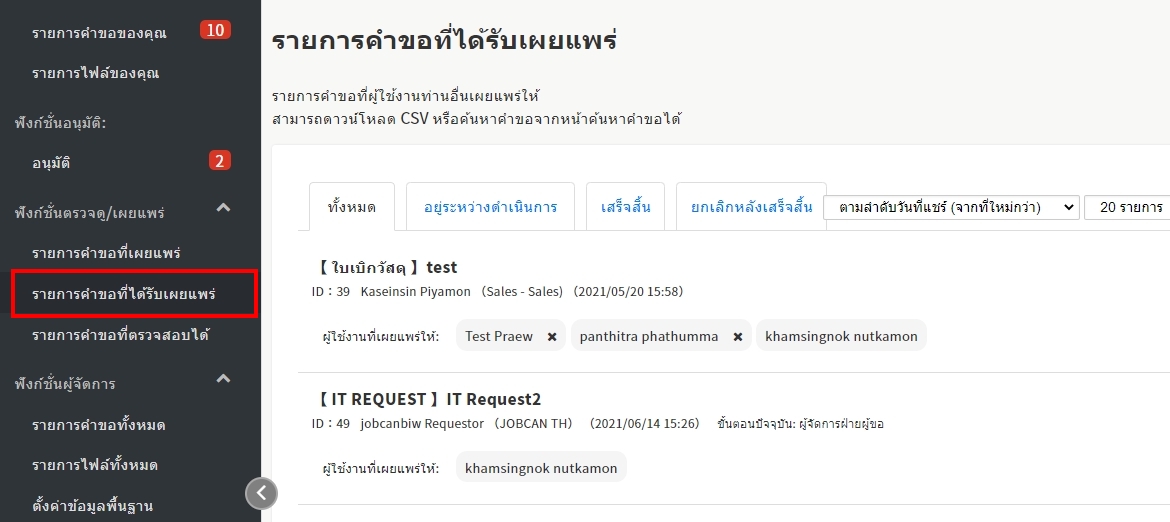Collapse ฟังก์ชันตรวจดู/เผยแพร่ section chevron
The height and width of the screenshot is (522, 1170).
tap(224, 208)
